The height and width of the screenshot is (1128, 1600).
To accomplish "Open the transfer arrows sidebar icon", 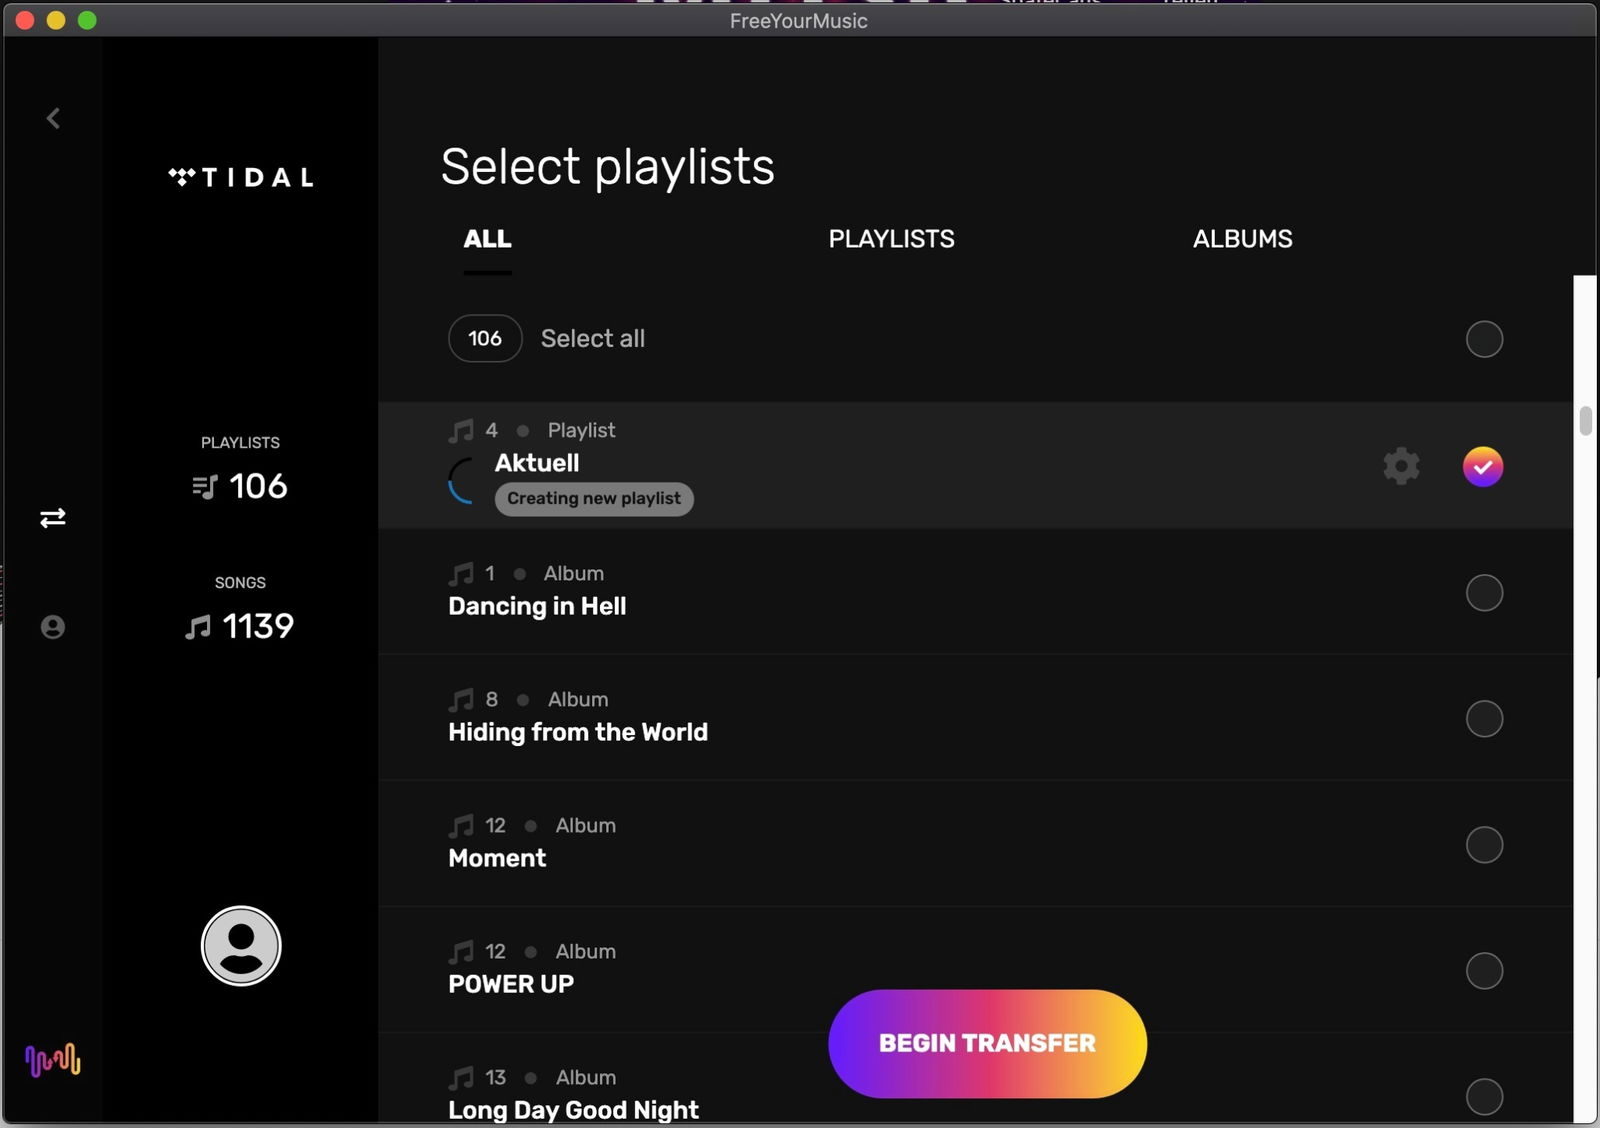I will [53, 518].
